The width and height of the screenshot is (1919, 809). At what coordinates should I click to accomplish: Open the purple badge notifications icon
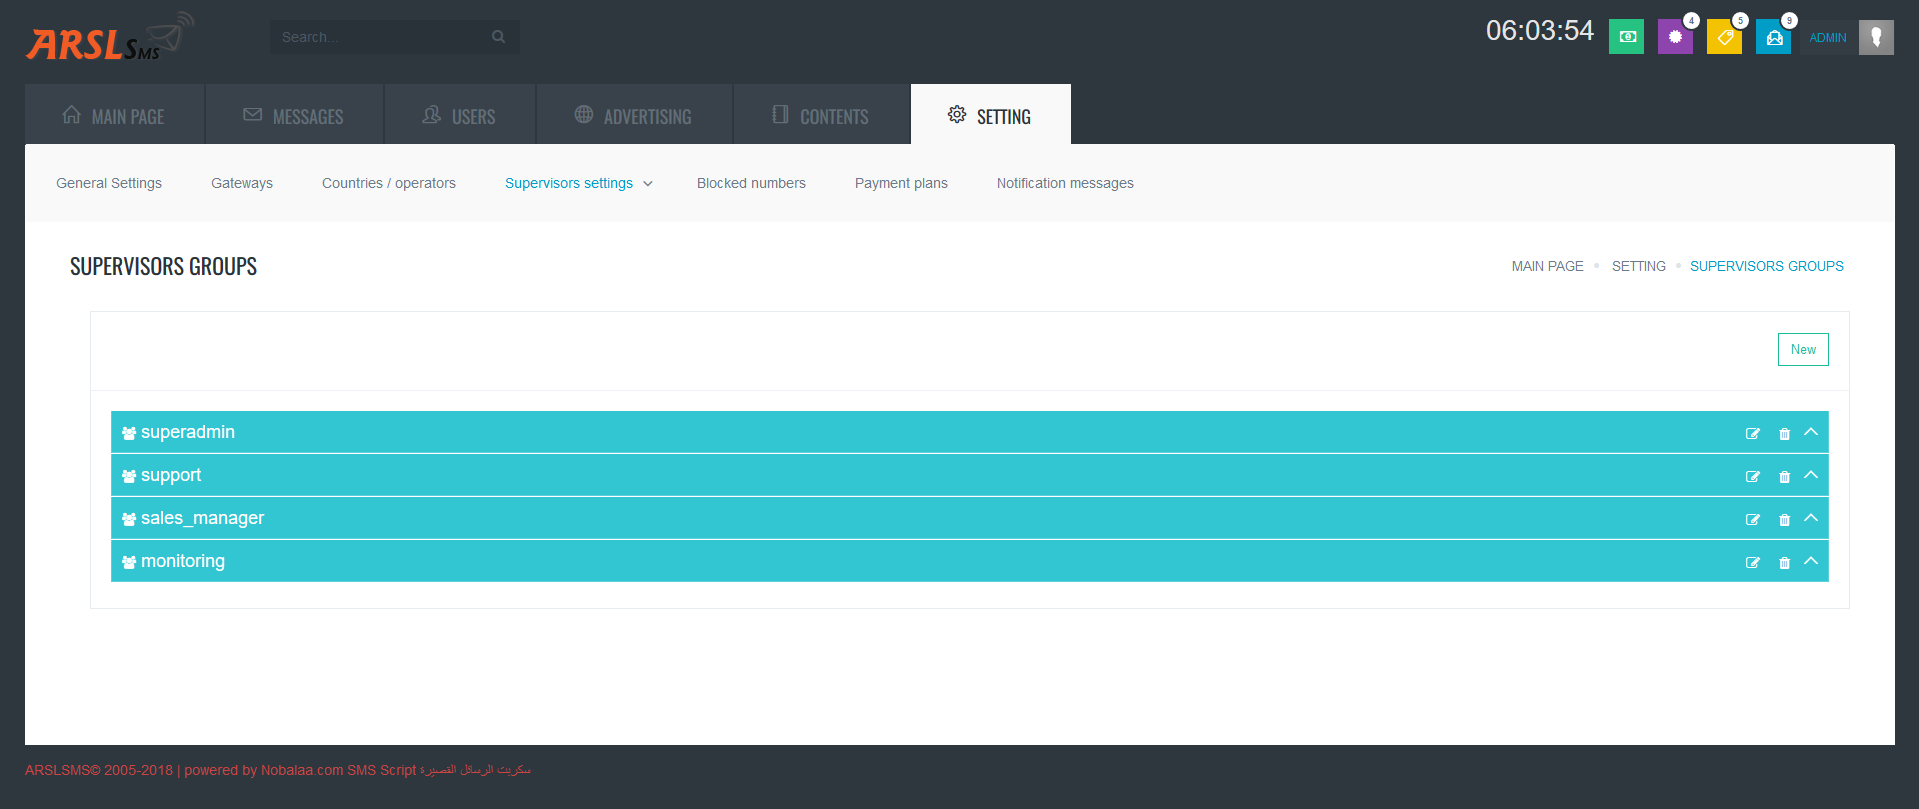tap(1674, 37)
